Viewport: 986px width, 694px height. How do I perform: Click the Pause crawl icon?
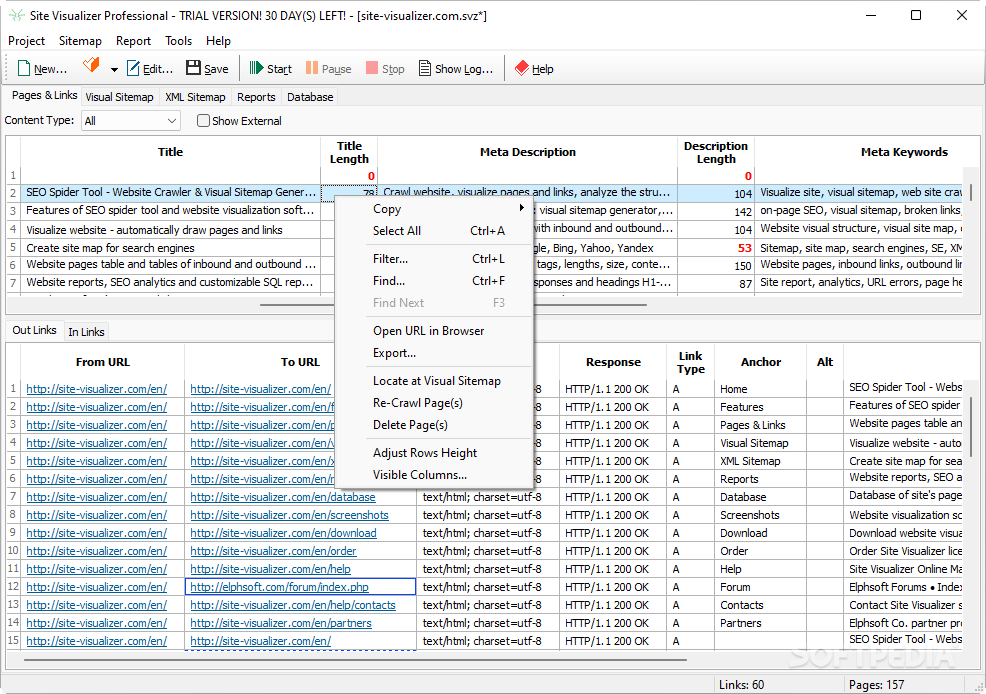point(312,68)
